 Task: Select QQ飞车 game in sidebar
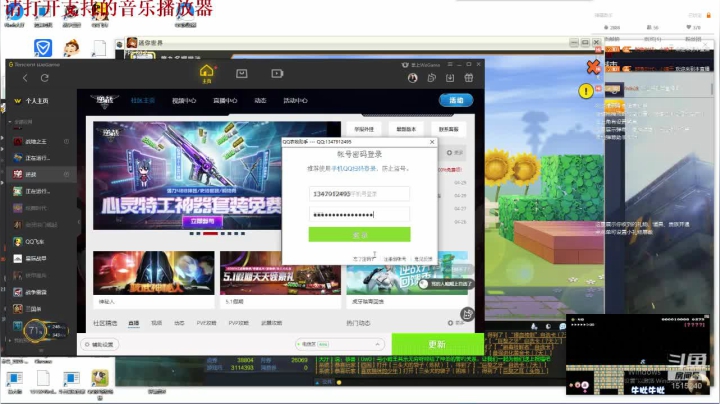click(x=34, y=241)
